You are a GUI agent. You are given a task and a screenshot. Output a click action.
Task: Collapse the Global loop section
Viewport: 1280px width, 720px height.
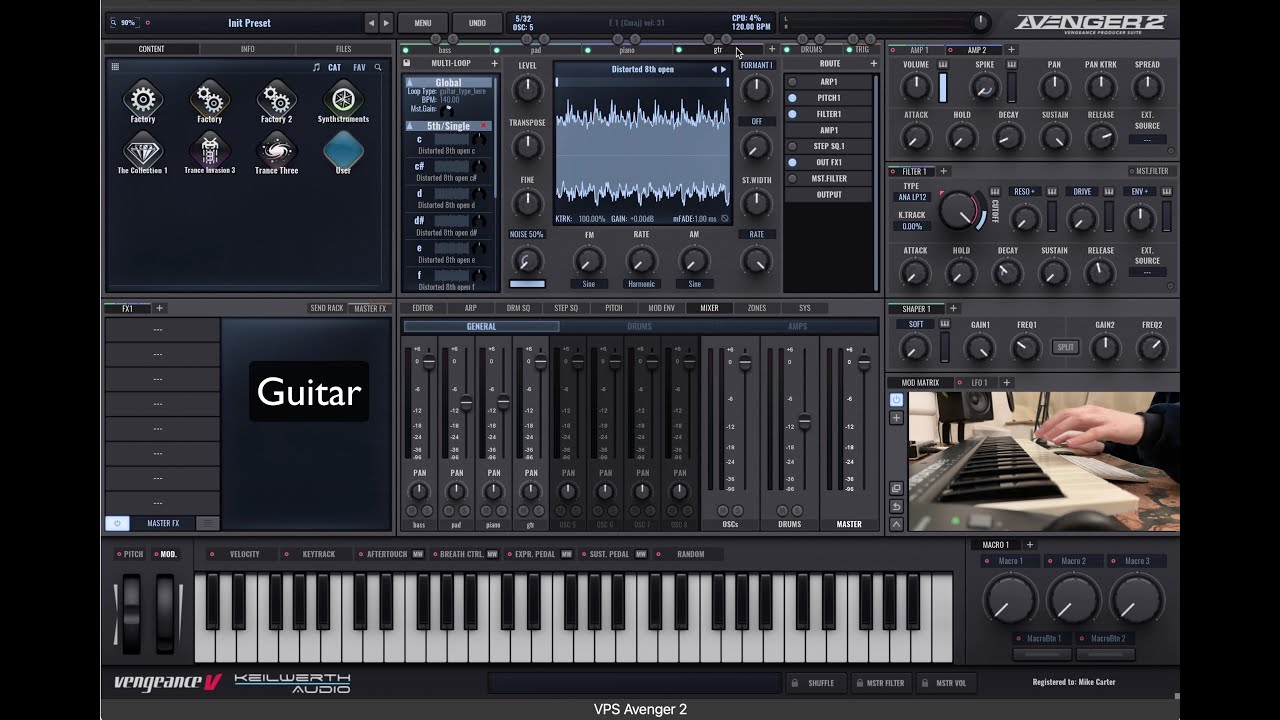click(x=410, y=83)
